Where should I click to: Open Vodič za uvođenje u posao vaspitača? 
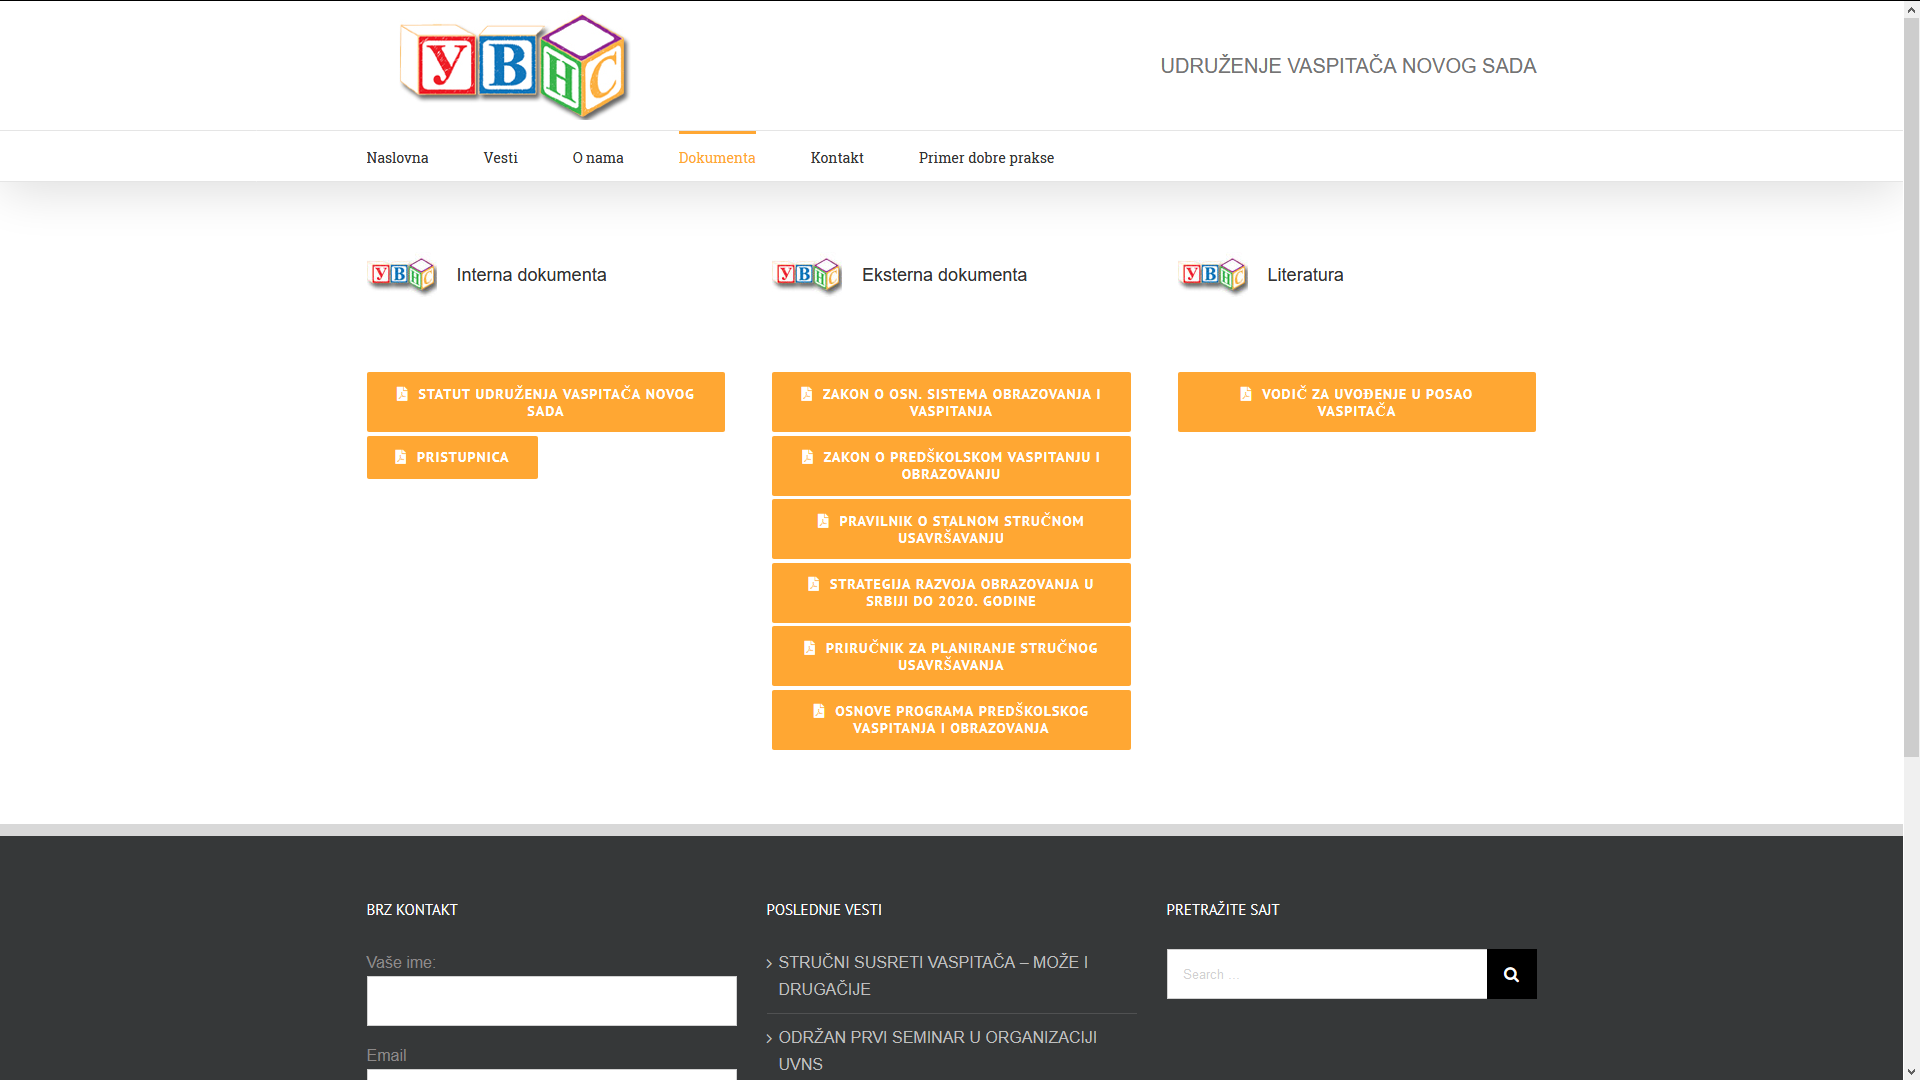pos(1356,402)
